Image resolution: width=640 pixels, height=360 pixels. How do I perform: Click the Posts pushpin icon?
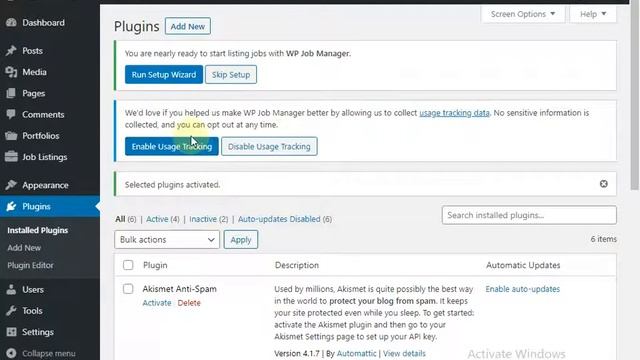(11, 51)
